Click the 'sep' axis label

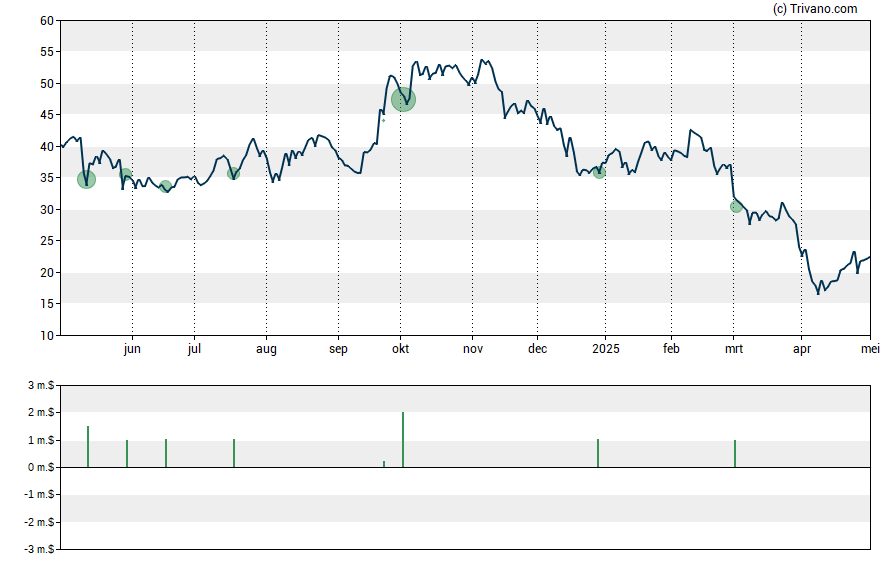(338, 349)
